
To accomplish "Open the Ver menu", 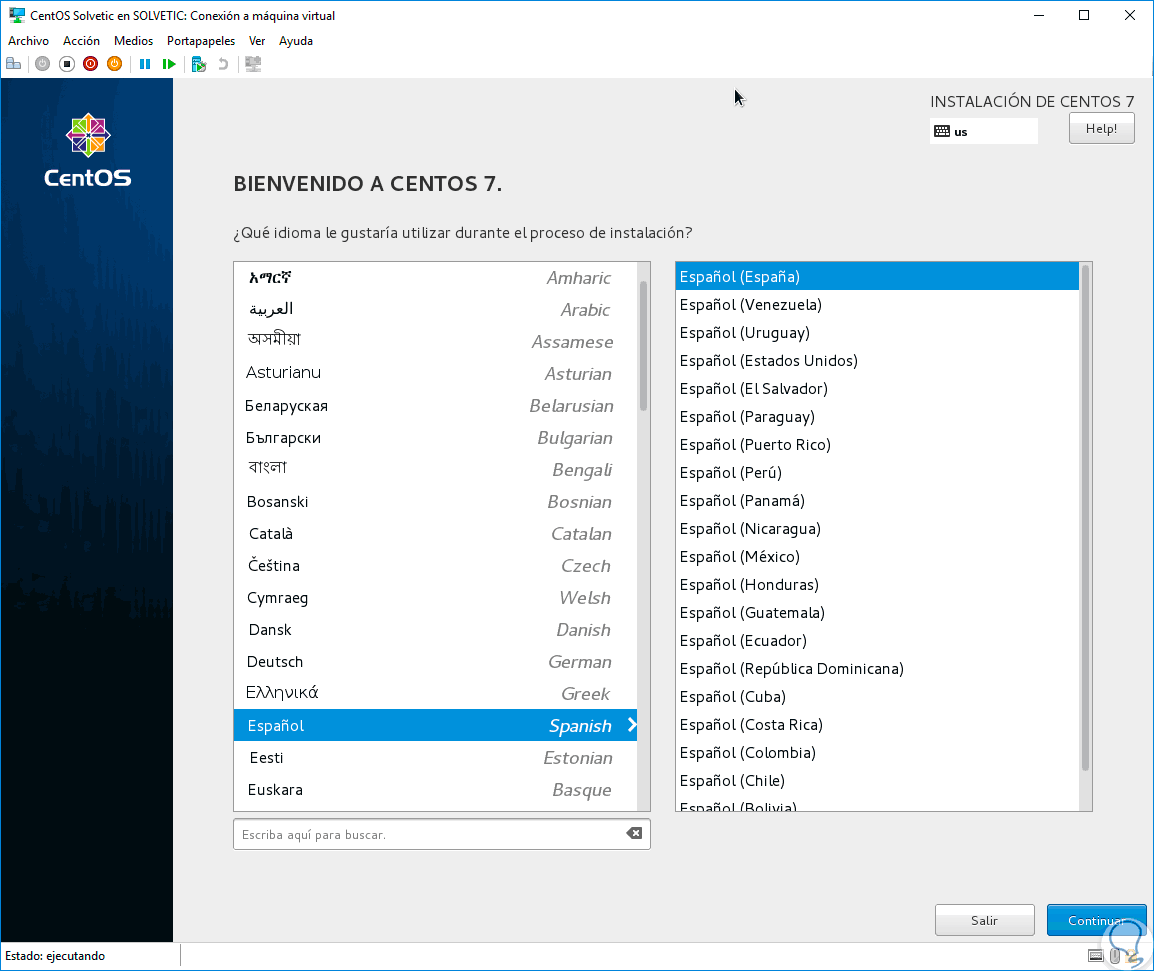I will click(x=257, y=41).
